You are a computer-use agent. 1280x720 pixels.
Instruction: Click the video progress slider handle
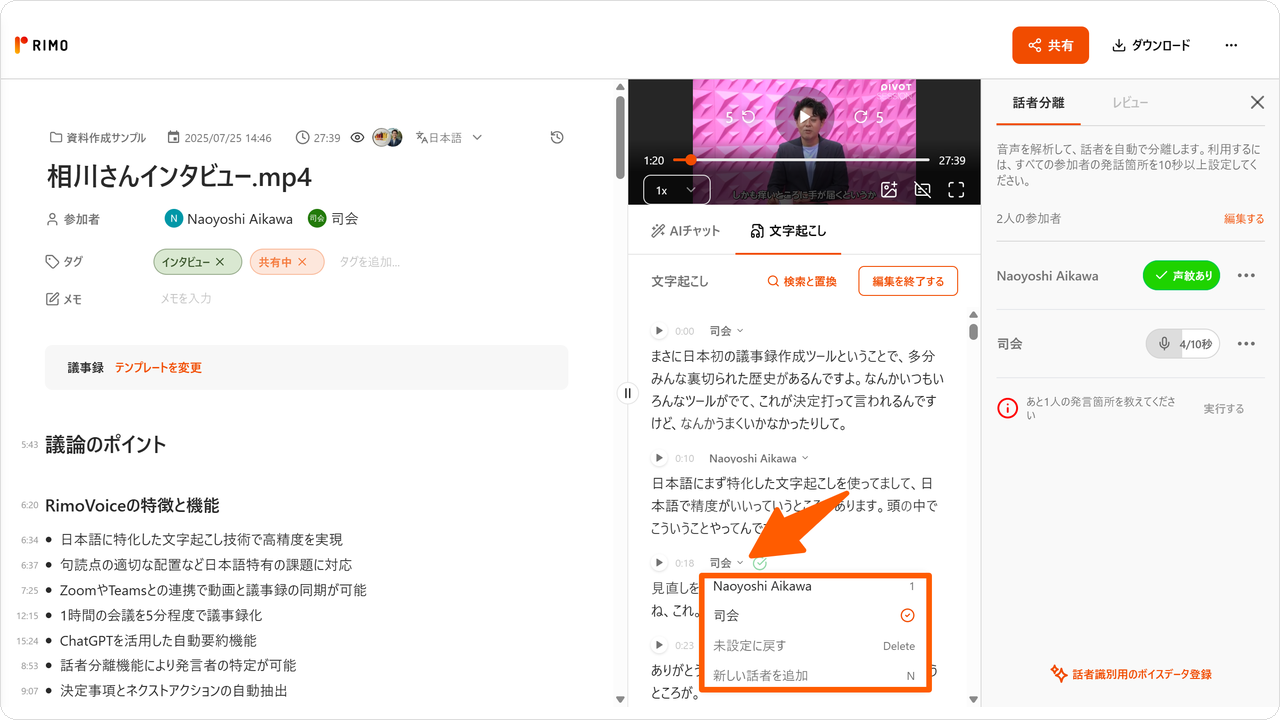tap(690, 160)
